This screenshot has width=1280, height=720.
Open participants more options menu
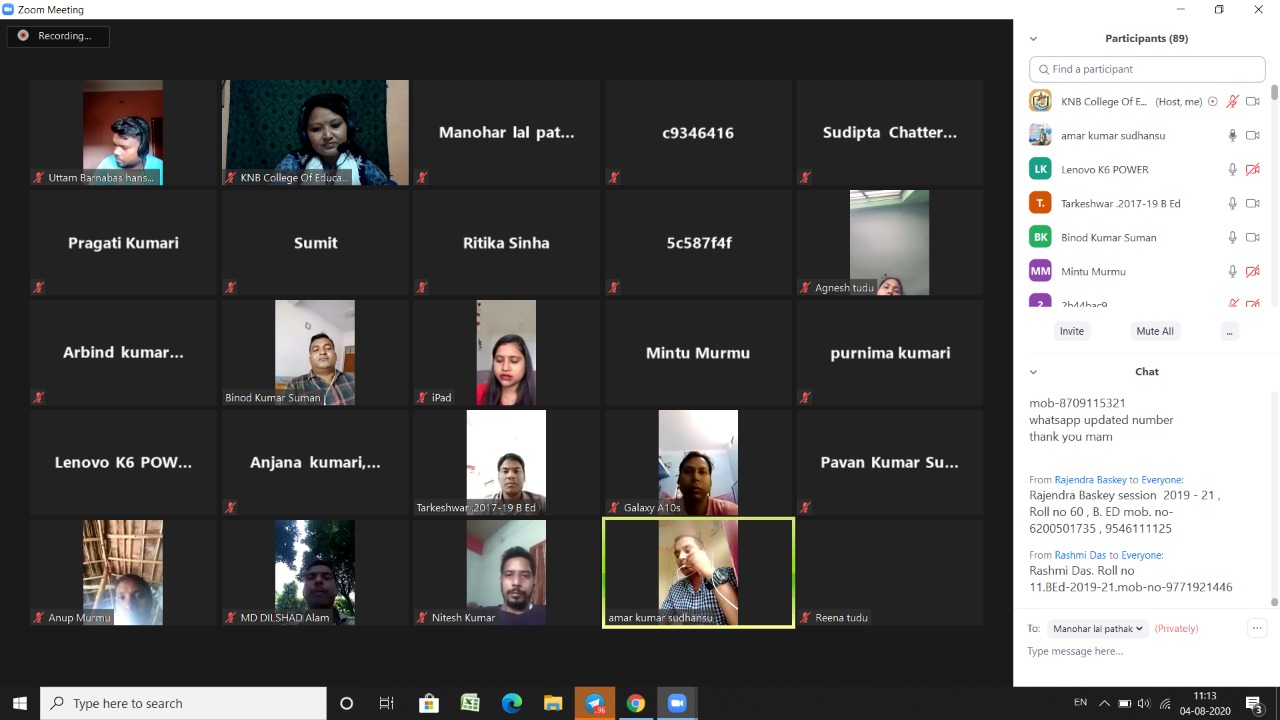(x=1229, y=331)
